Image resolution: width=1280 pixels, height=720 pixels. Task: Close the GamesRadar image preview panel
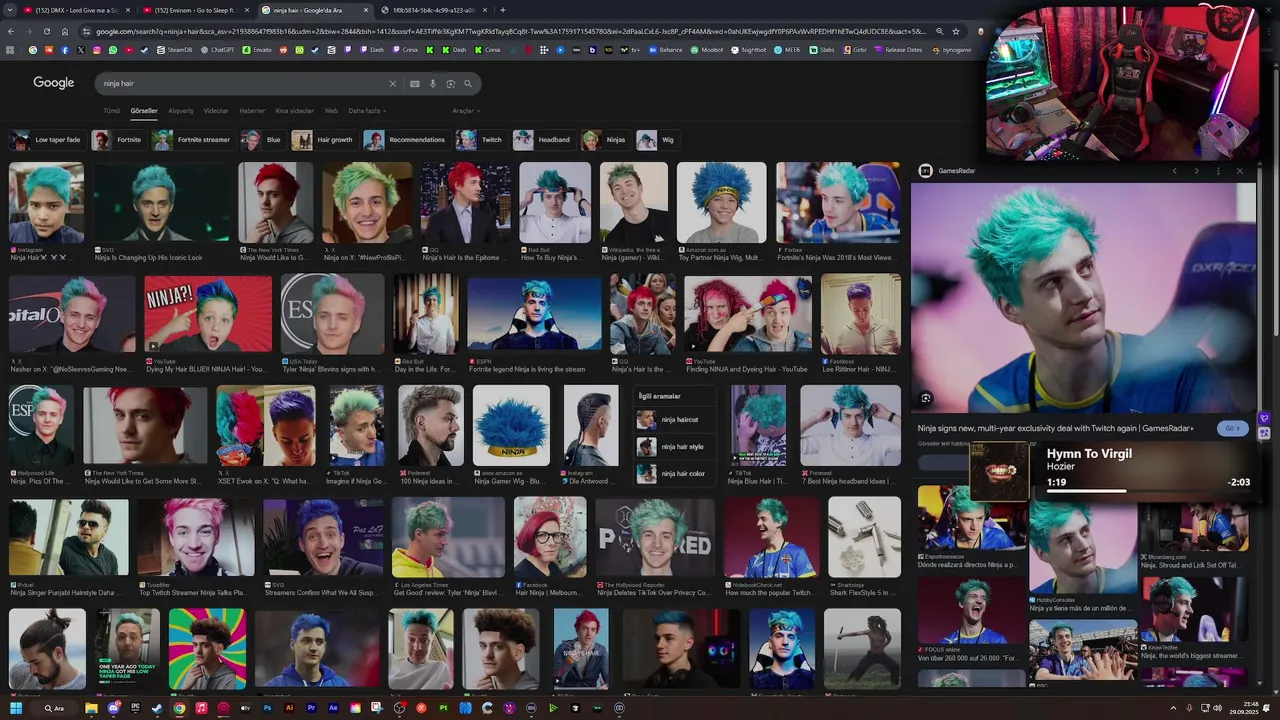1239,171
